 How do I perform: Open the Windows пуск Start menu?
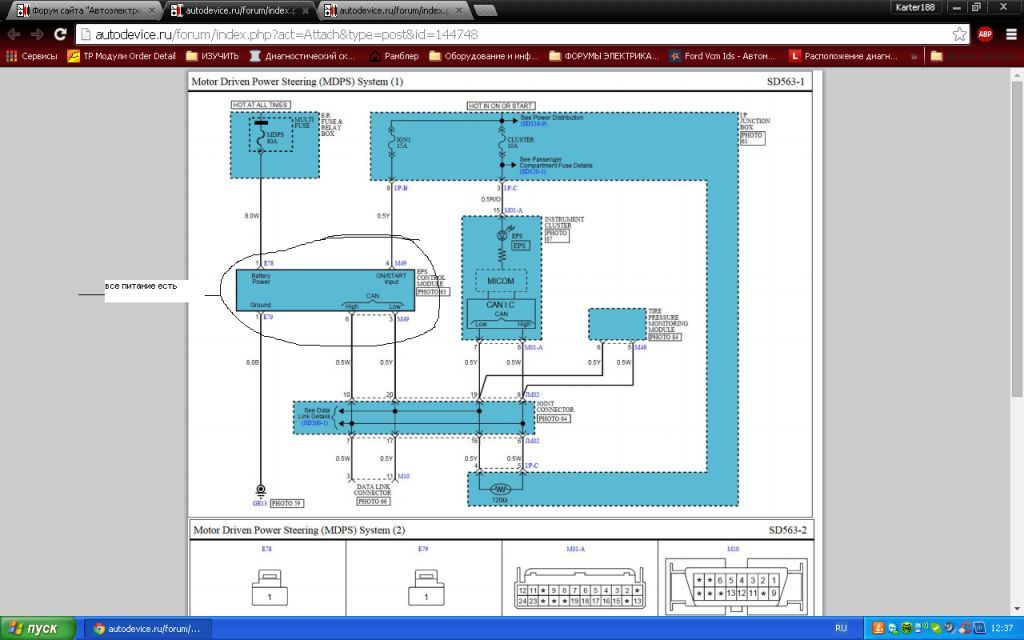(38, 628)
